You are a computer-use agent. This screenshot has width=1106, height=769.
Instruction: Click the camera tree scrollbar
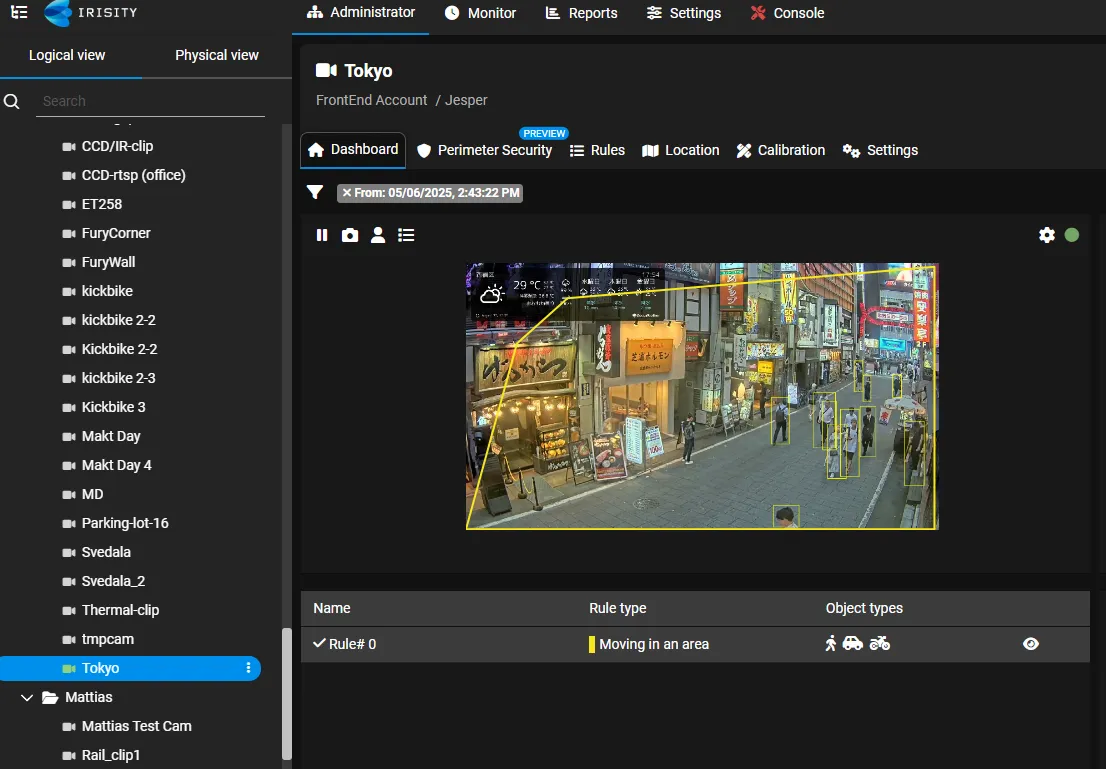coord(286,693)
